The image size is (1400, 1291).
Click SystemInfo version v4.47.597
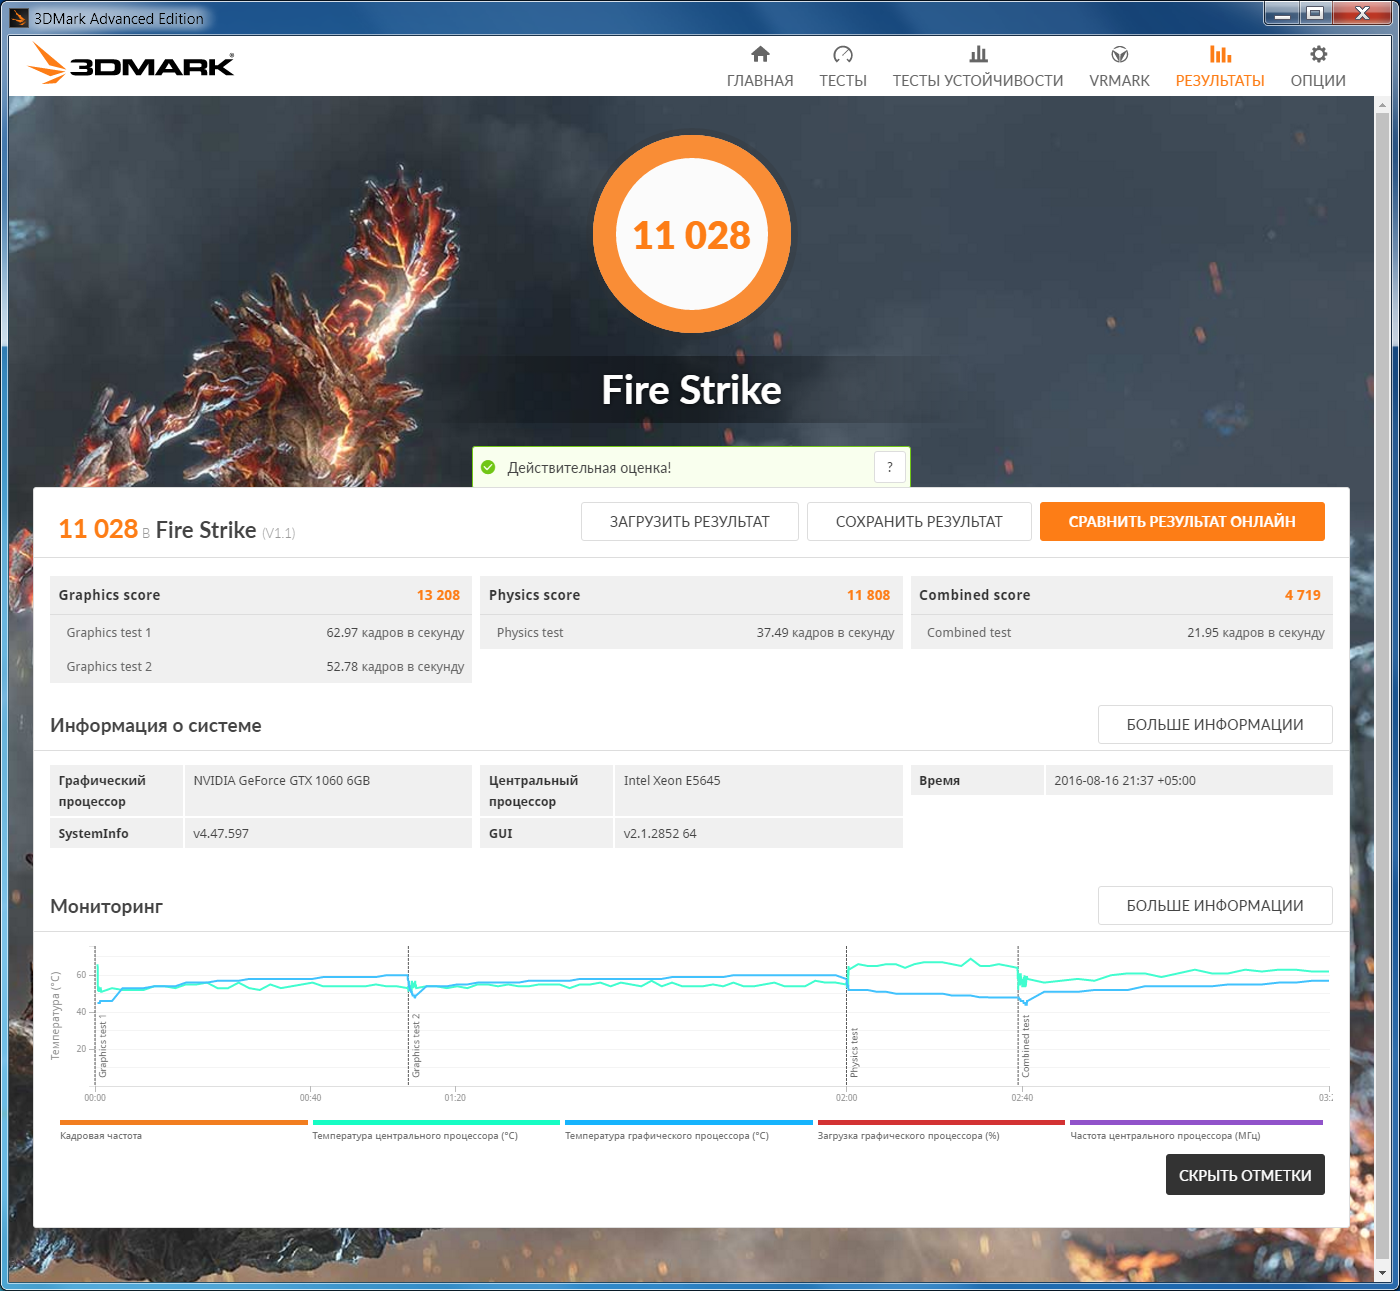[221, 833]
